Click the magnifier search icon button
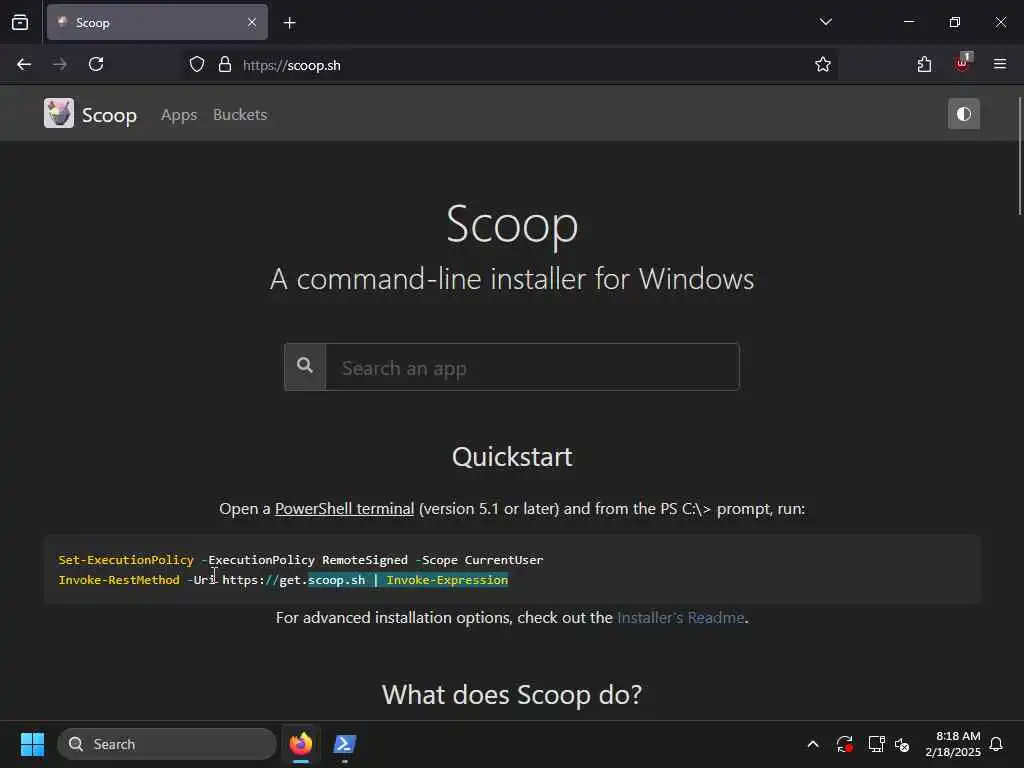This screenshot has width=1024, height=768. [305, 366]
